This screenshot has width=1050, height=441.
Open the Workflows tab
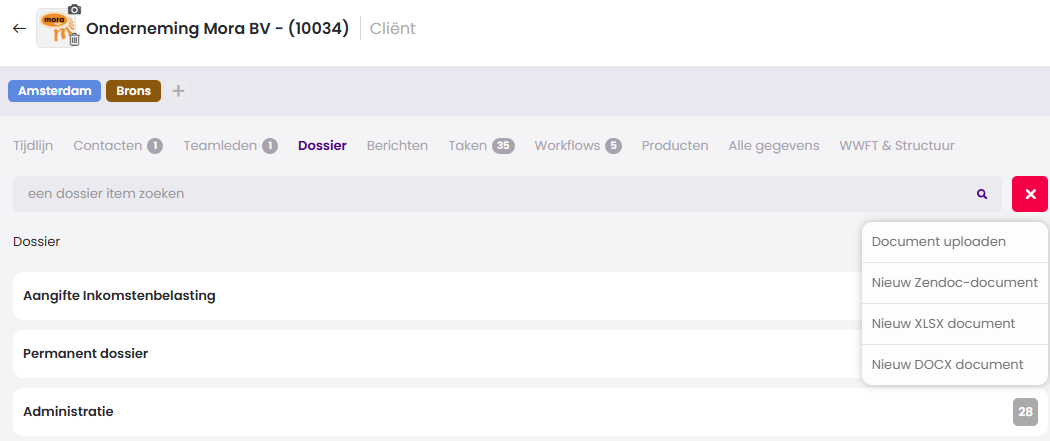[x=567, y=146]
